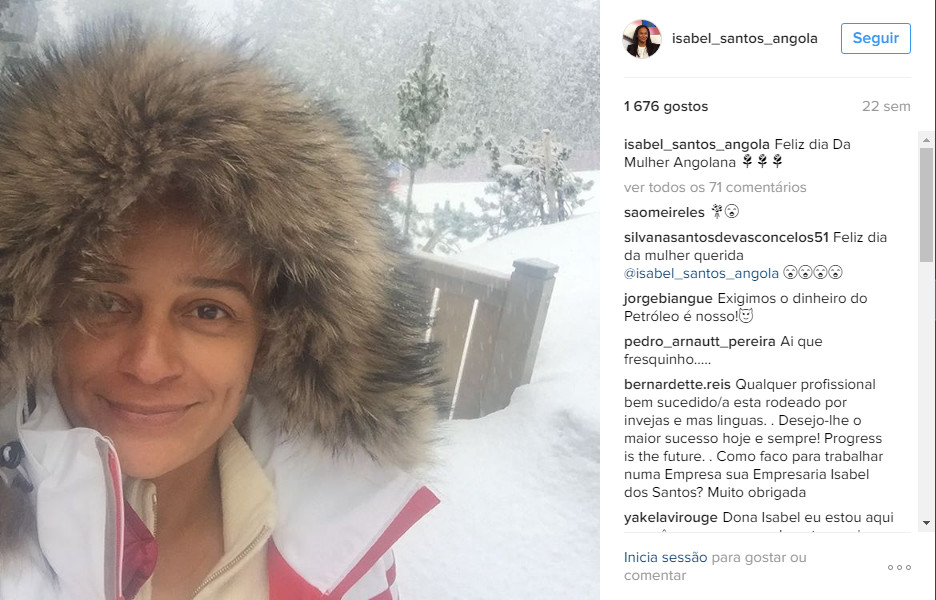Click the comments scrollbar thumb
This screenshot has width=936, height=600.
coord(926,205)
